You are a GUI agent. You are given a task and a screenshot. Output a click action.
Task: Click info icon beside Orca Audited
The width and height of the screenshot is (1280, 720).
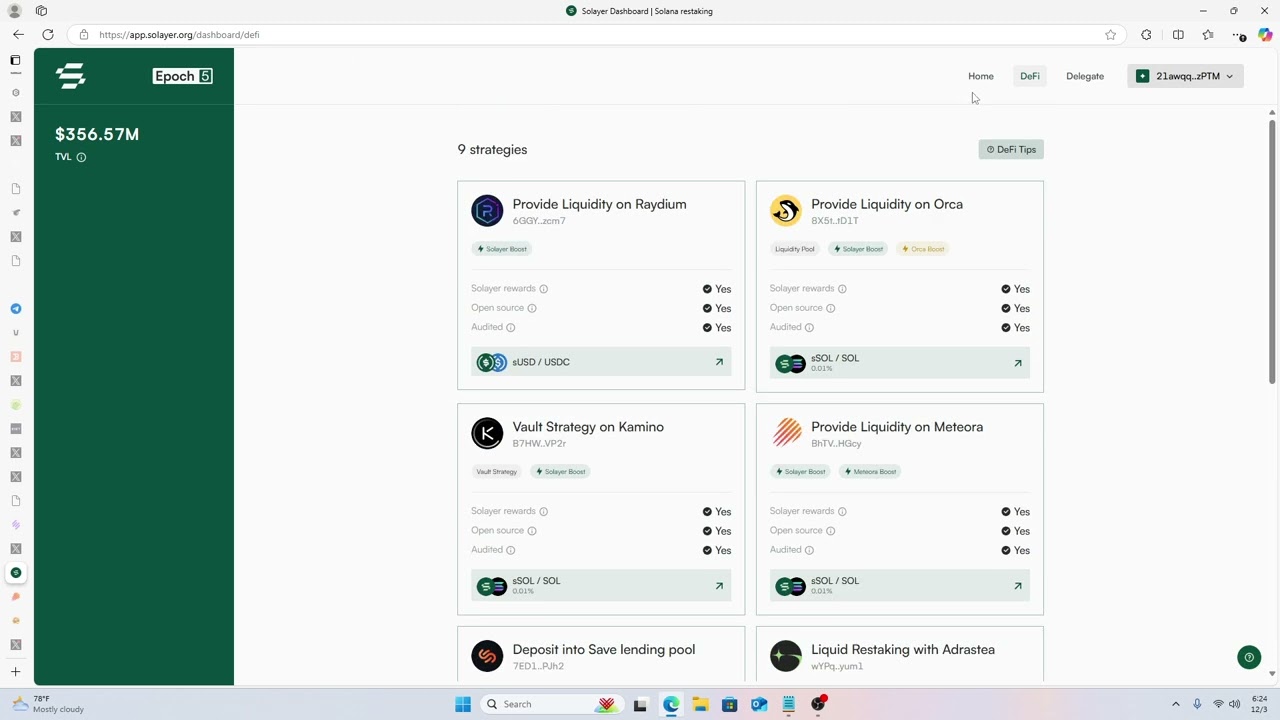tap(809, 327)
